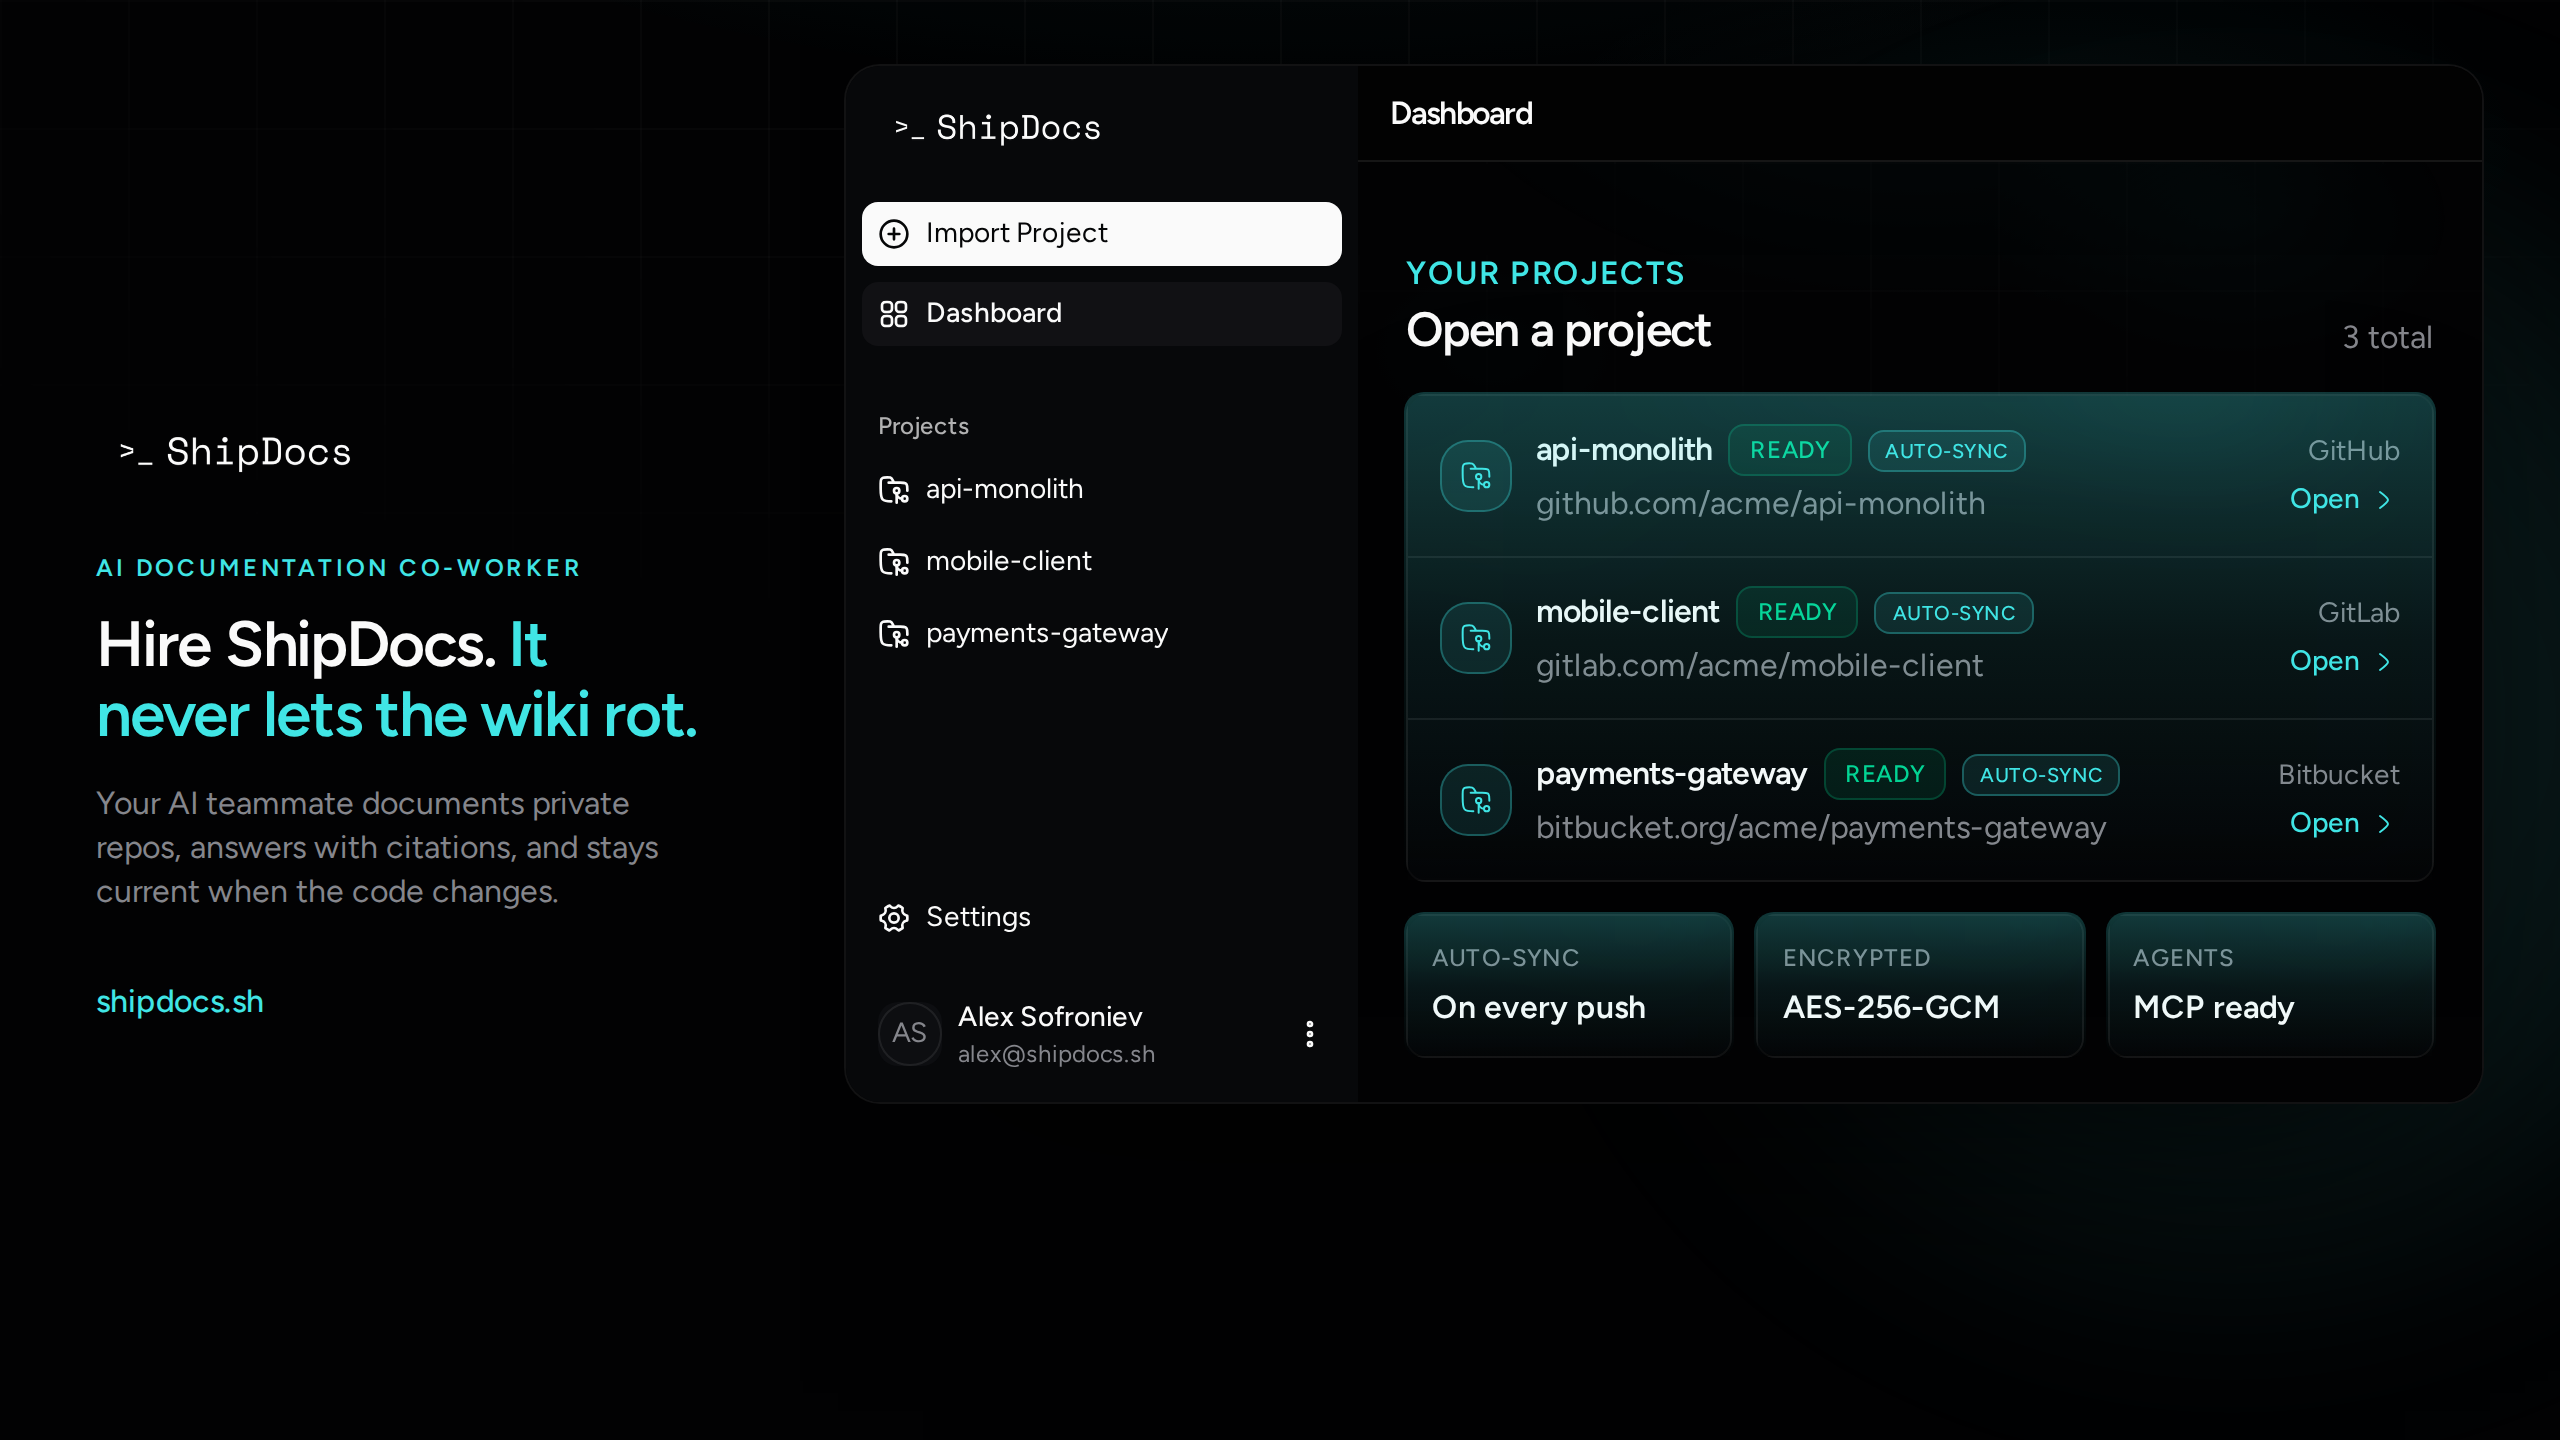This screenshot has height=1440, width=2560.
Task: Click the github.com/acme/api-monolith URL text
Action: tap(1760, 504)
